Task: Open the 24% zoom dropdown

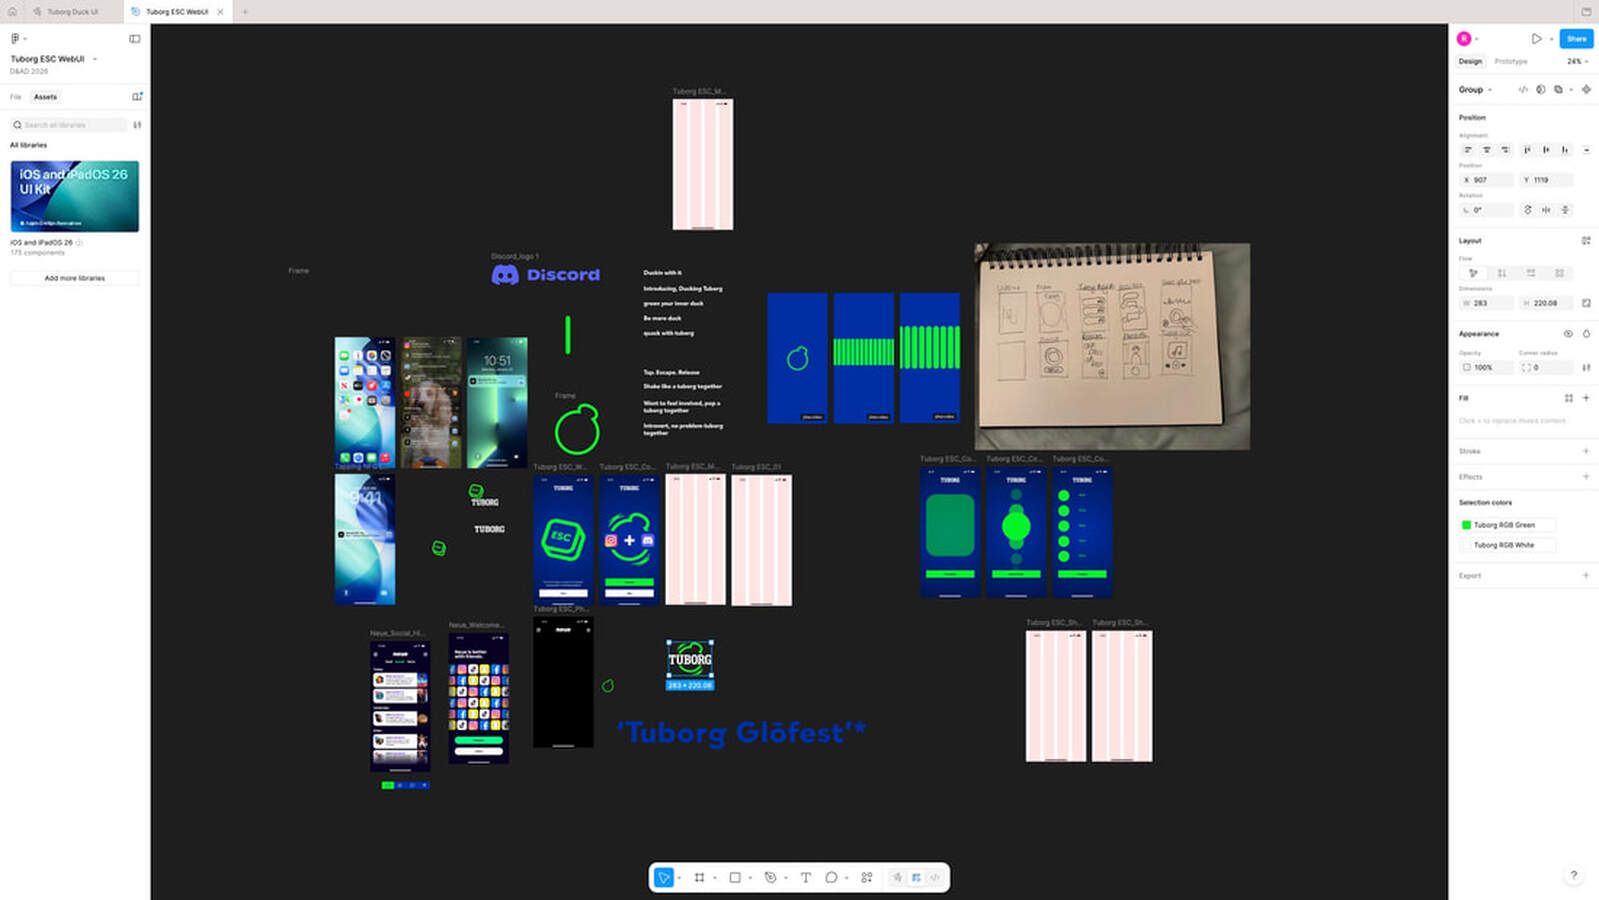Action: coord(1577,62)
